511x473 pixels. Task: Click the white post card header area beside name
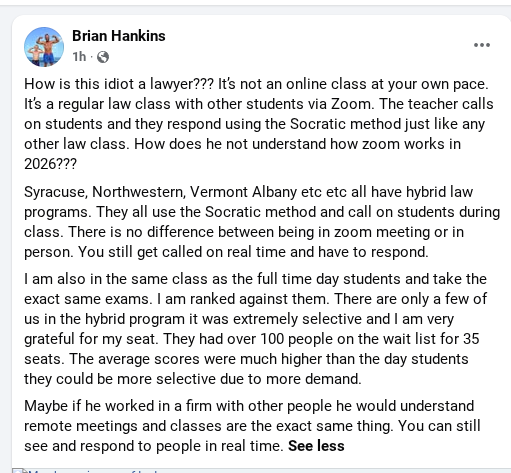(x=317, y=45)
